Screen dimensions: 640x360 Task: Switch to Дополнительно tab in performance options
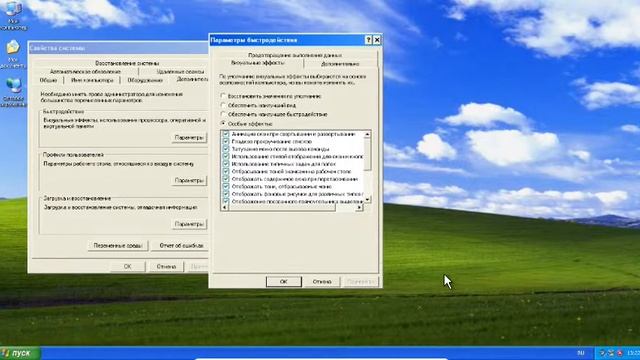coord(340,64)
